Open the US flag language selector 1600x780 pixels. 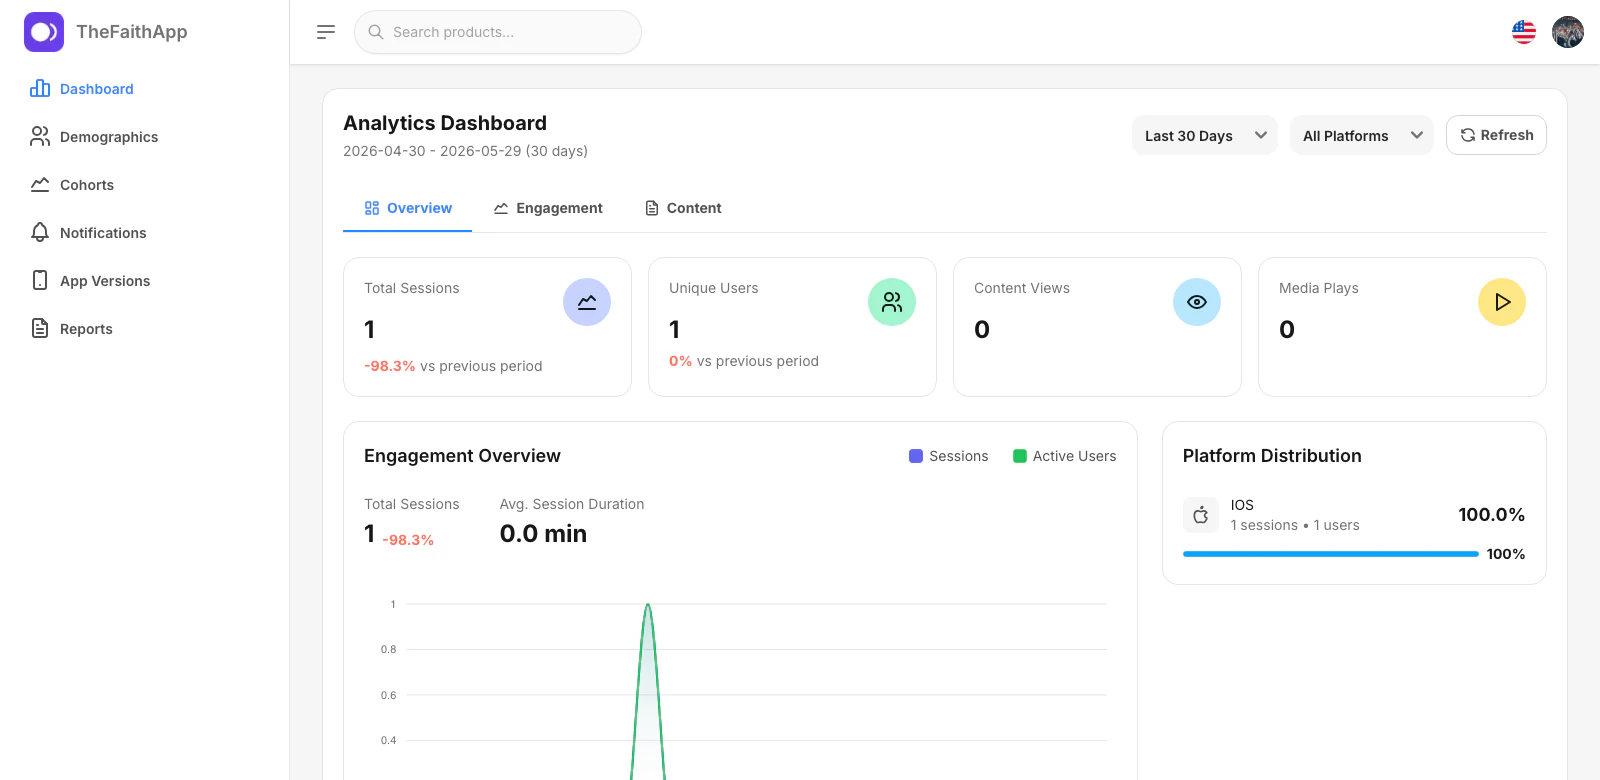[x=1524, y=32]
